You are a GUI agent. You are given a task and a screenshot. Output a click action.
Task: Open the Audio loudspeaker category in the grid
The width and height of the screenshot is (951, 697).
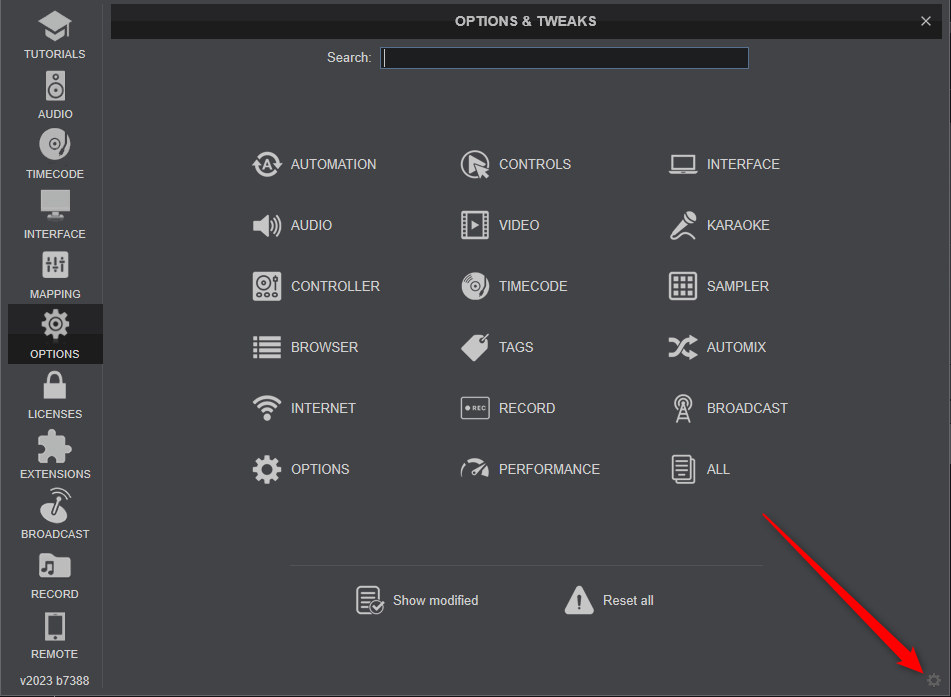[x=292, y=226]
